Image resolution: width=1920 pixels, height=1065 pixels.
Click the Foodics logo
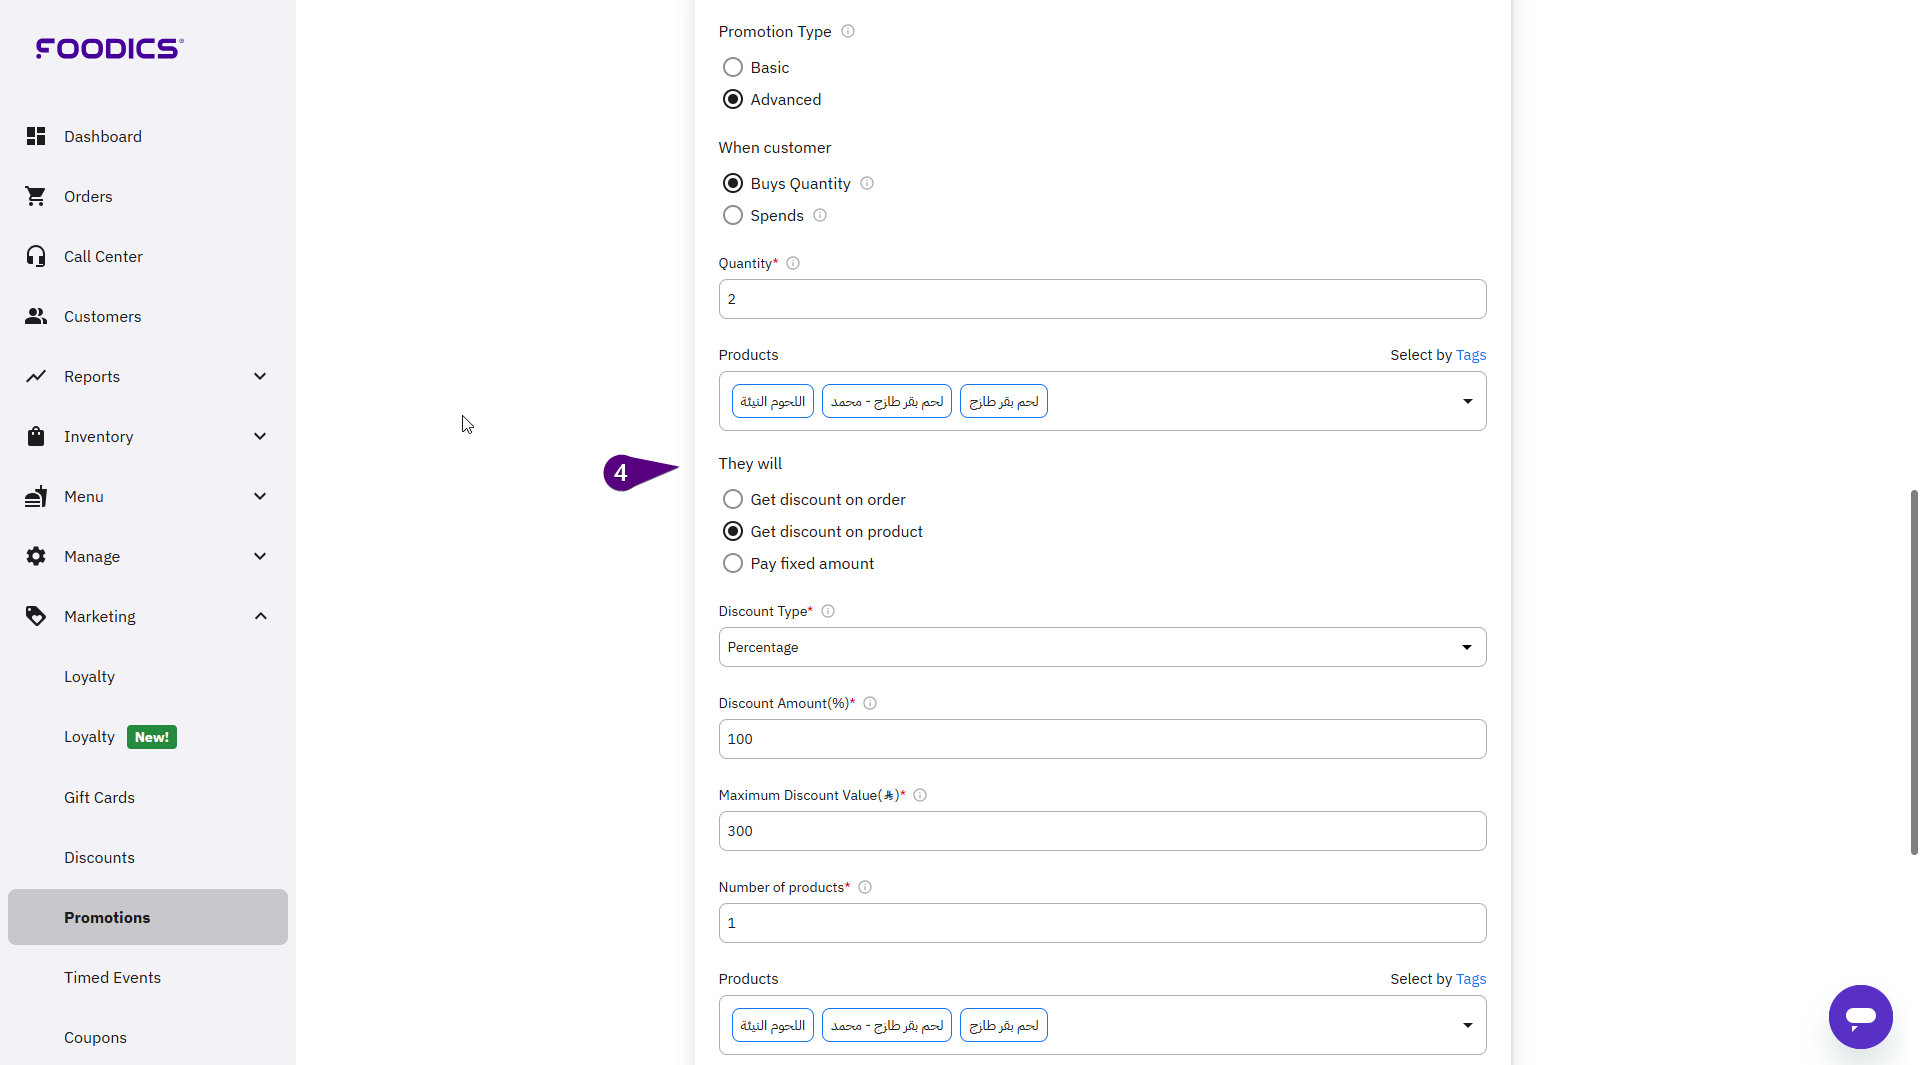pyautogui.click(x=109, y=48)
